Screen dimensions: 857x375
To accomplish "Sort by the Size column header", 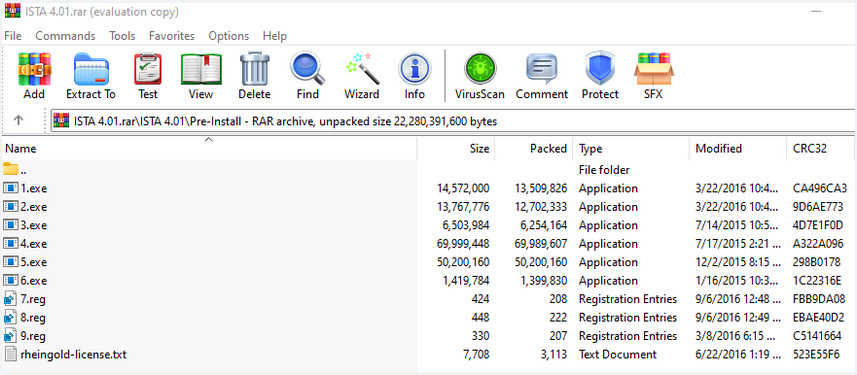I will coord(456,149).
